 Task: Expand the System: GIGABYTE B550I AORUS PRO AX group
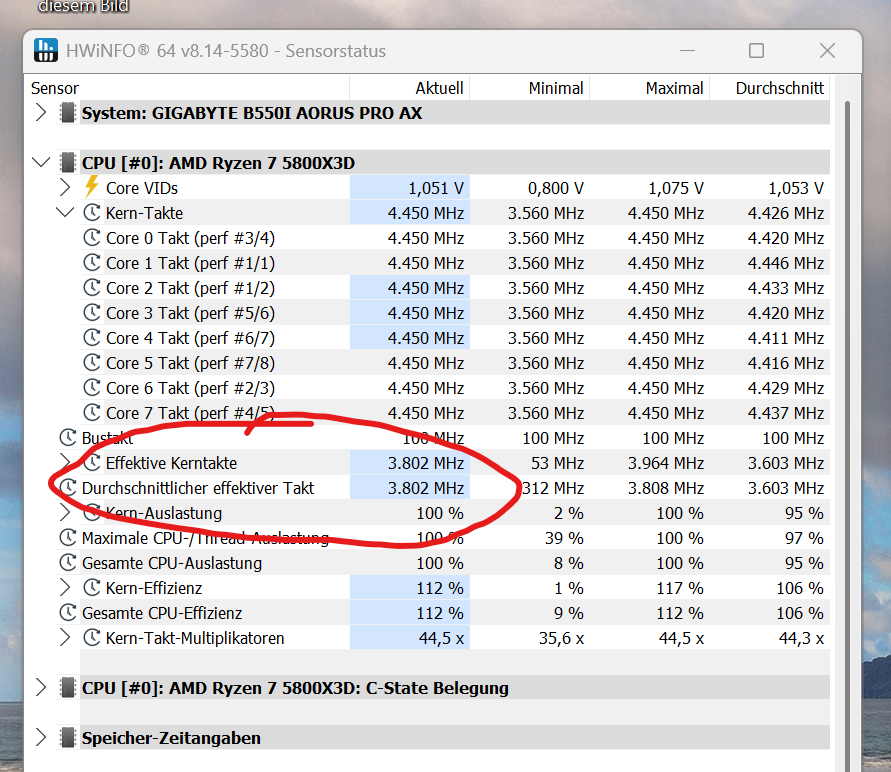tap(41, 112)
